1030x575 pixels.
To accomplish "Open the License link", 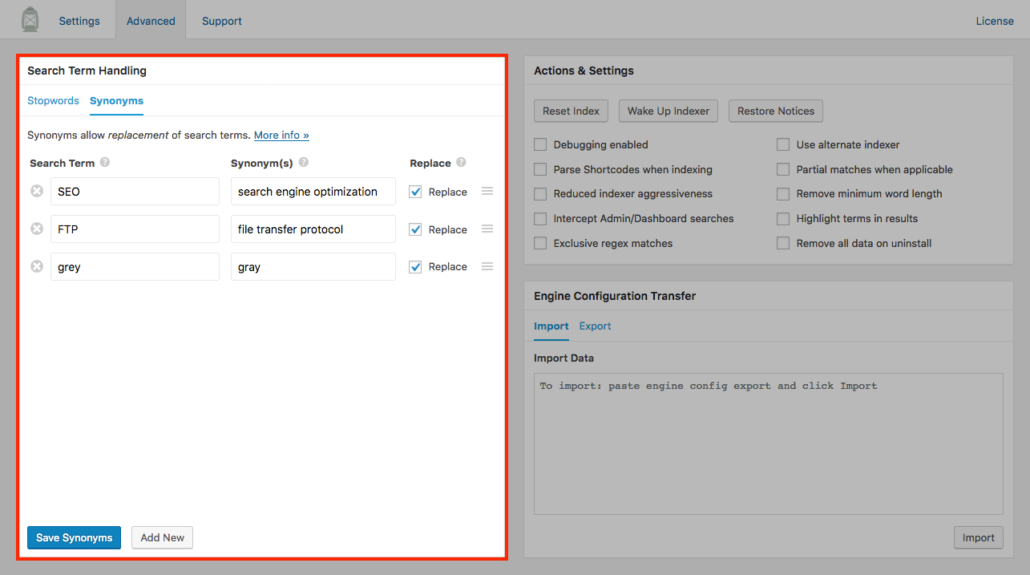I will 995,21.
